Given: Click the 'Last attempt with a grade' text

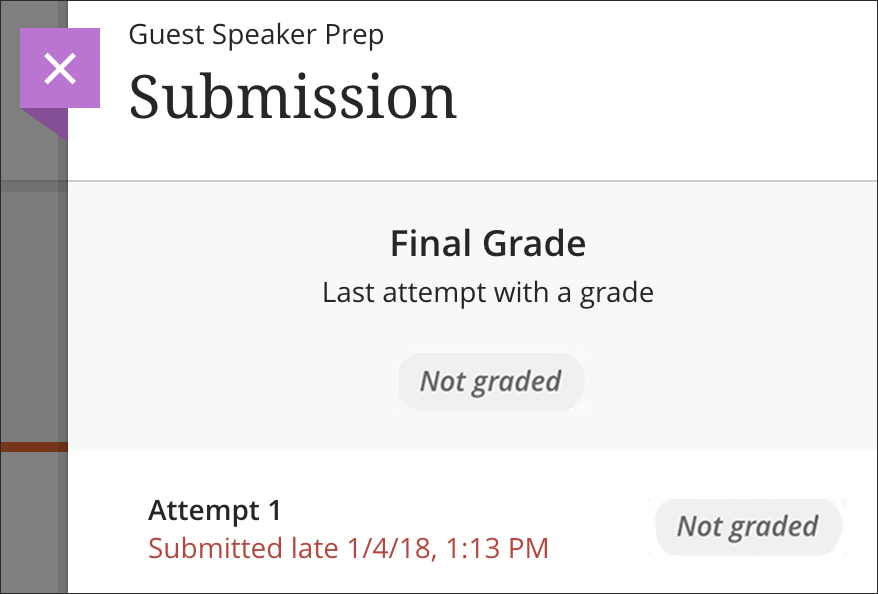Looking at the screenshot, I should pos(488,294).
